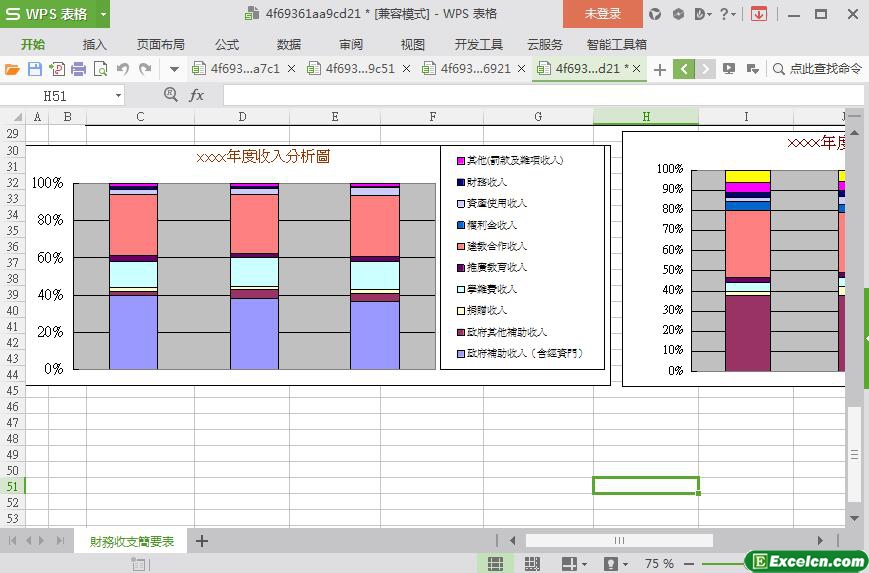Viewport: 869px width, 573px height.
Task: Add a new sheet with plus icon
Action: [x=202, y=541]
